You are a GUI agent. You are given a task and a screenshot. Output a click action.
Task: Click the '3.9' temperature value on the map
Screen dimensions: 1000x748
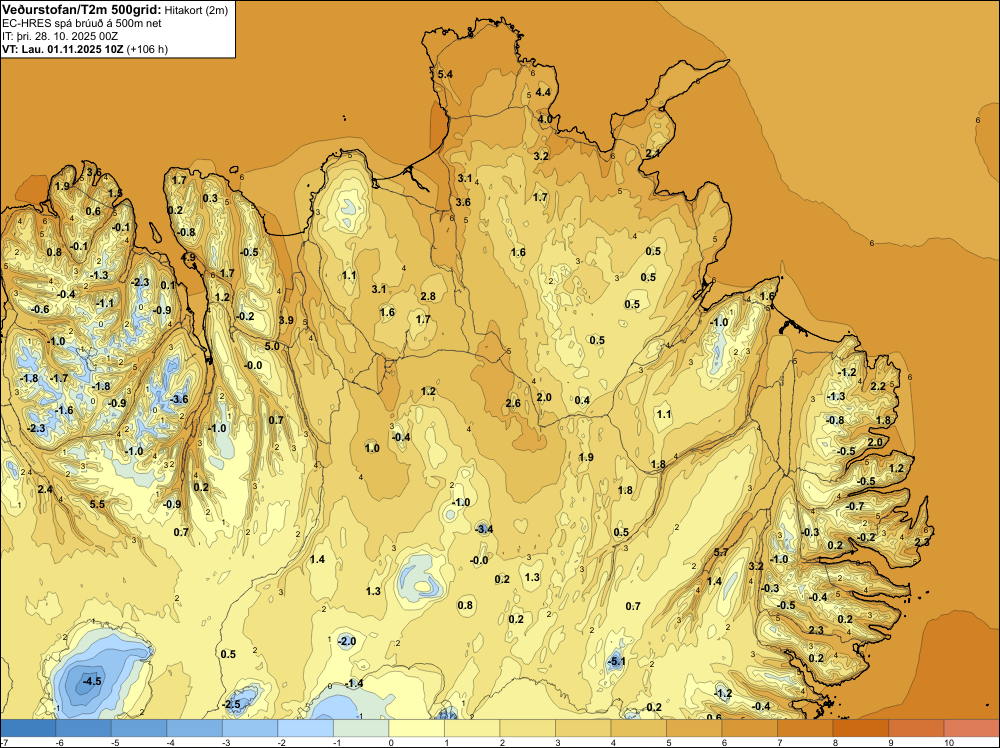click(286, 320)
